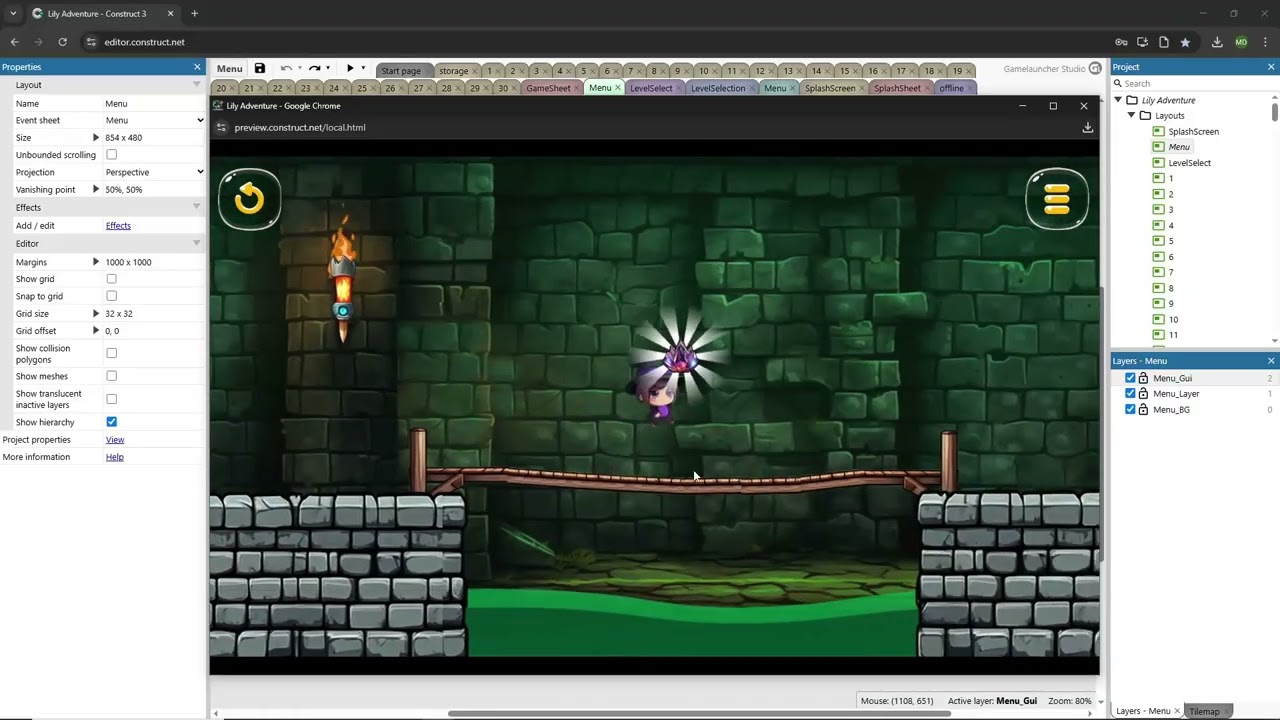Enable the Show grid checkbox
The height and width of the screenshot is (720, 1280).
coord(111,279)
